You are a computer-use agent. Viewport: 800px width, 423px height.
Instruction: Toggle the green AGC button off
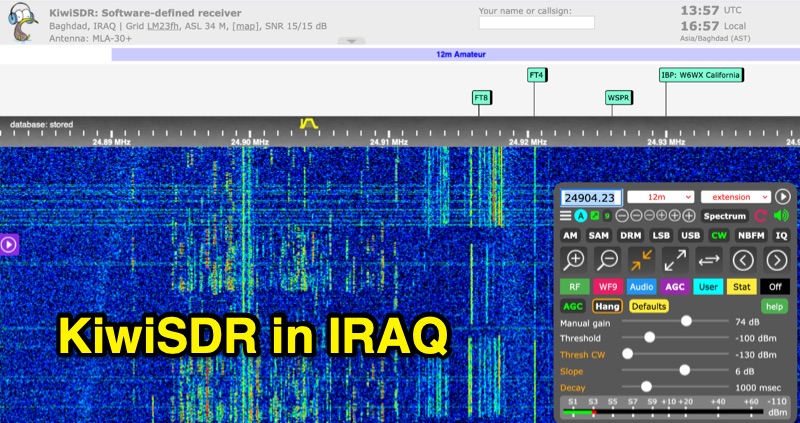click(572, 306)
